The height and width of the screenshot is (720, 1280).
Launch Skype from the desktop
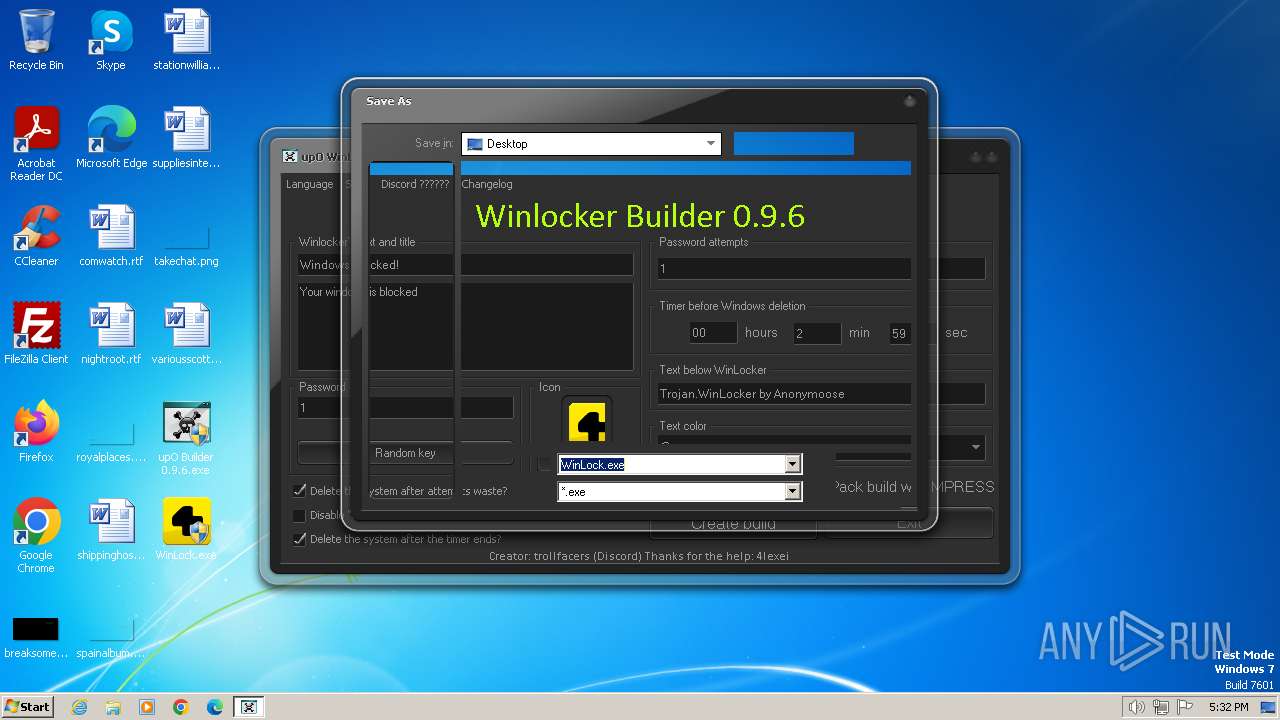110,41
